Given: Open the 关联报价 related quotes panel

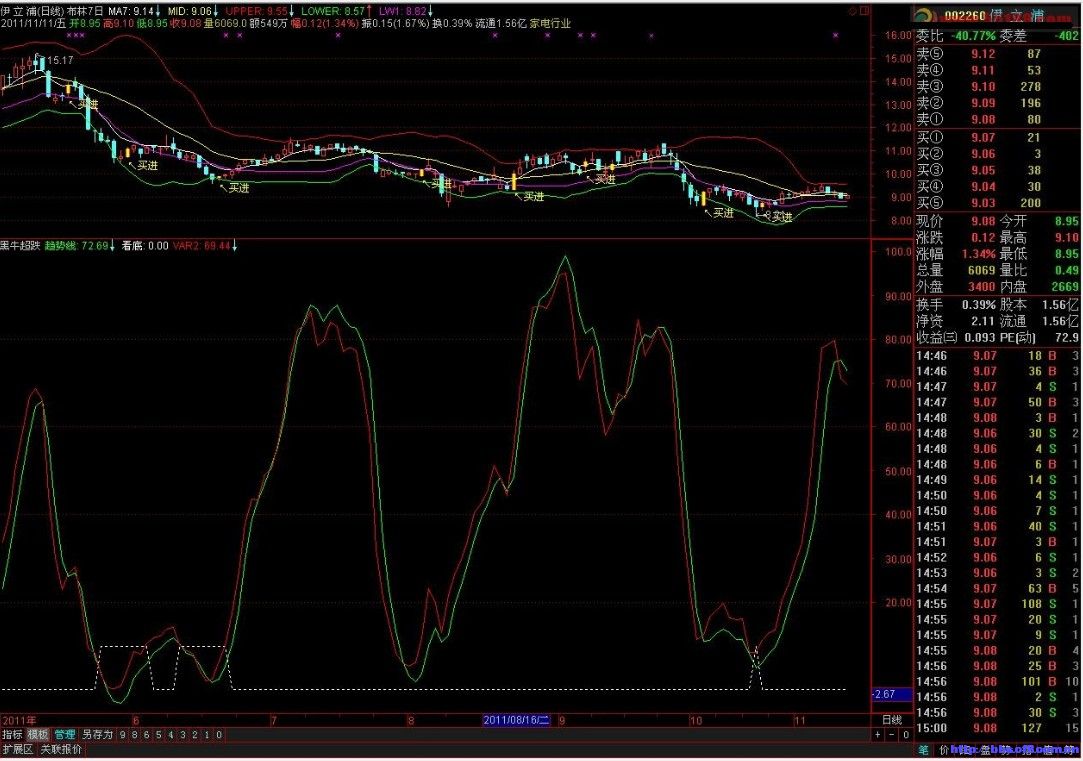Looking at the screenshot, I should [x=61, y=749].
